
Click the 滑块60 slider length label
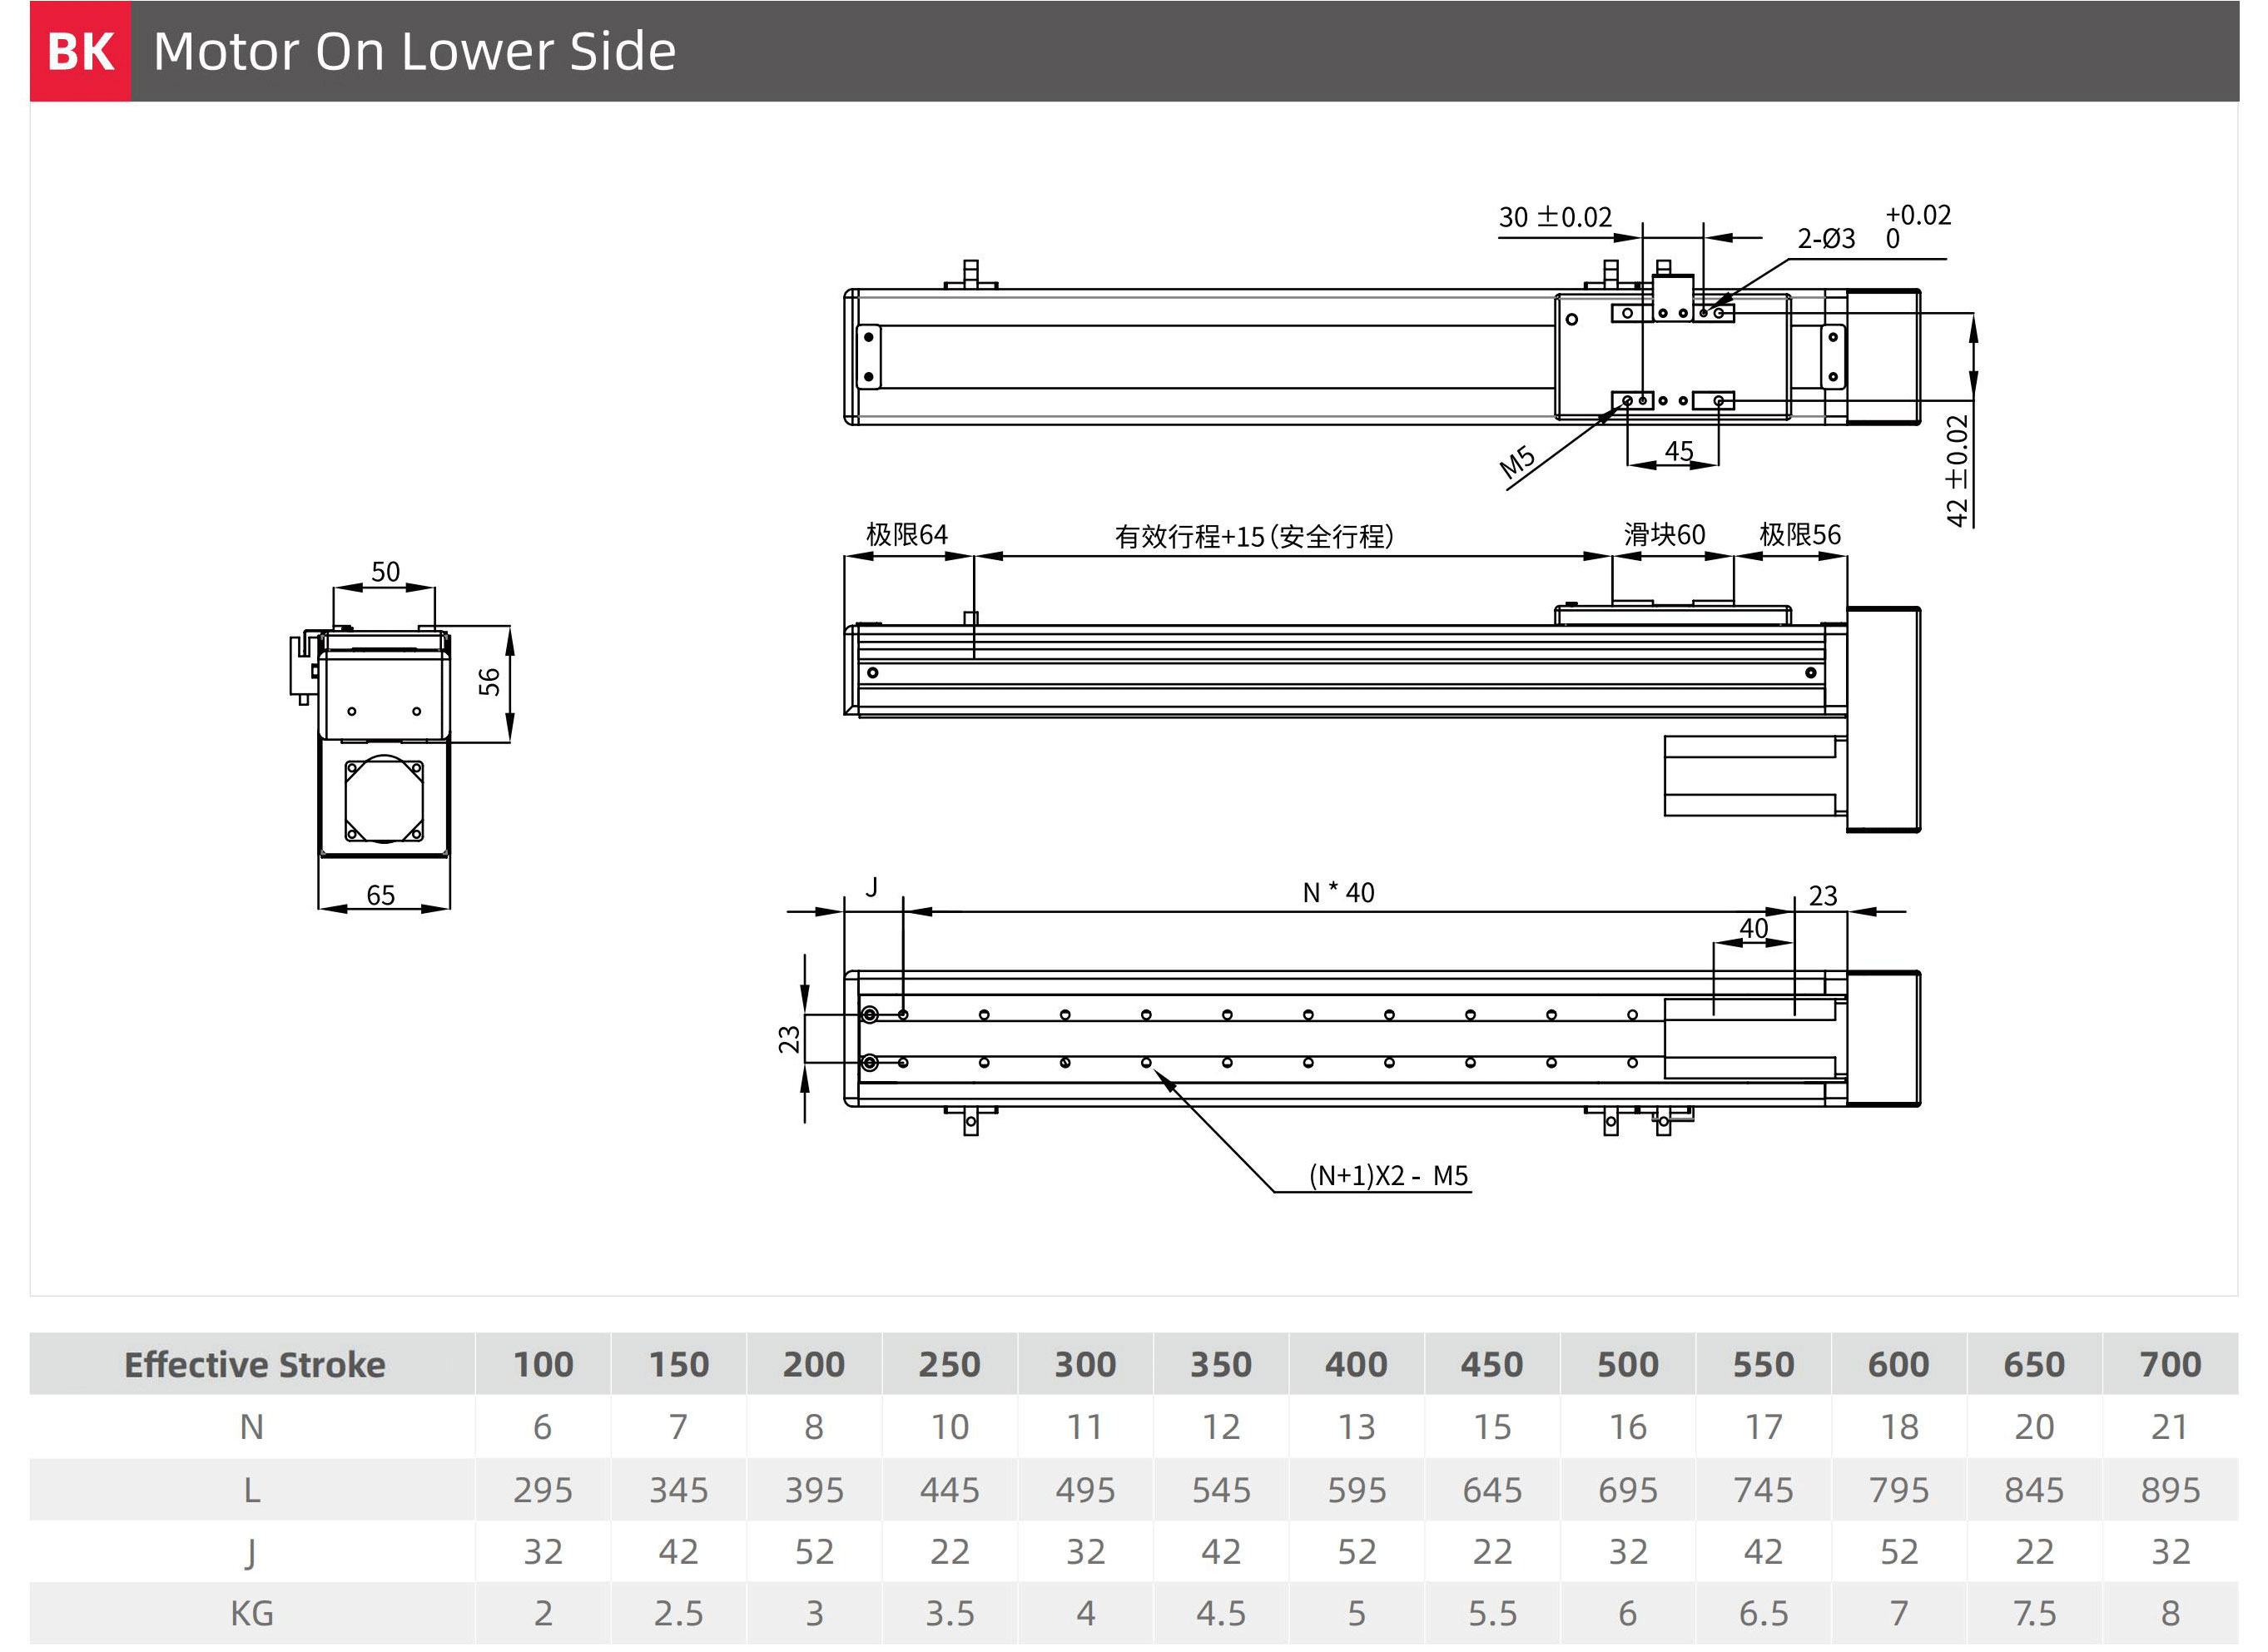click(1664, 535)
